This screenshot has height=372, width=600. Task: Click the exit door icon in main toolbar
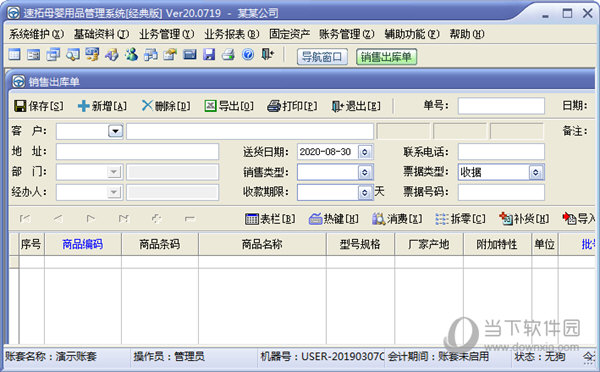click(267, 54)
